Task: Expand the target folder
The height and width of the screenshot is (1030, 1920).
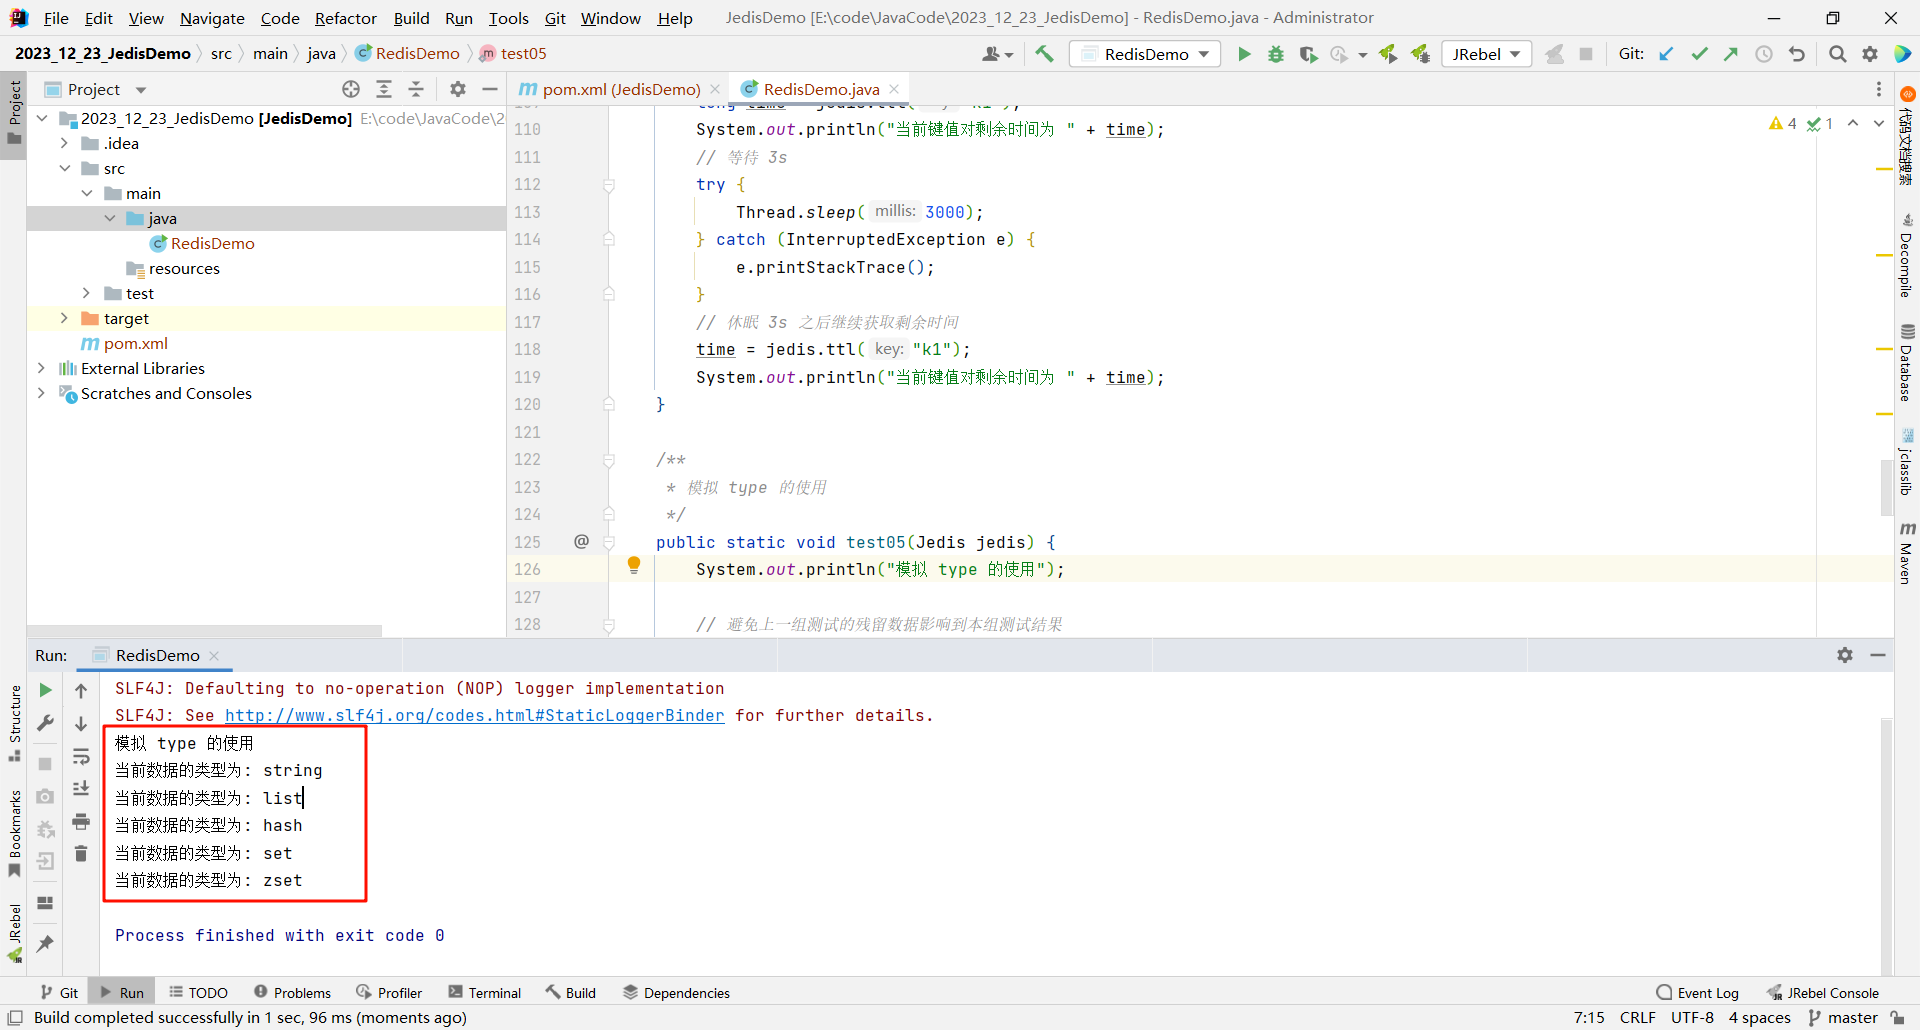Action: coord(64,318)
